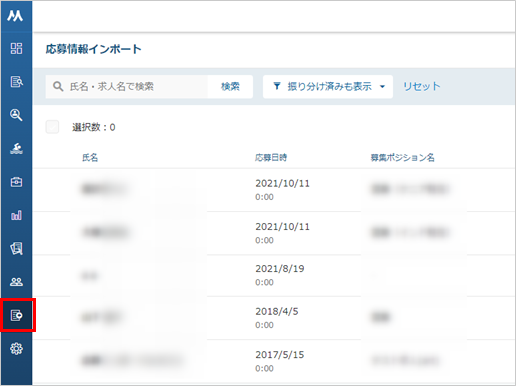
Task: Click the 選択数：0 label
Action: click(94, 127)
